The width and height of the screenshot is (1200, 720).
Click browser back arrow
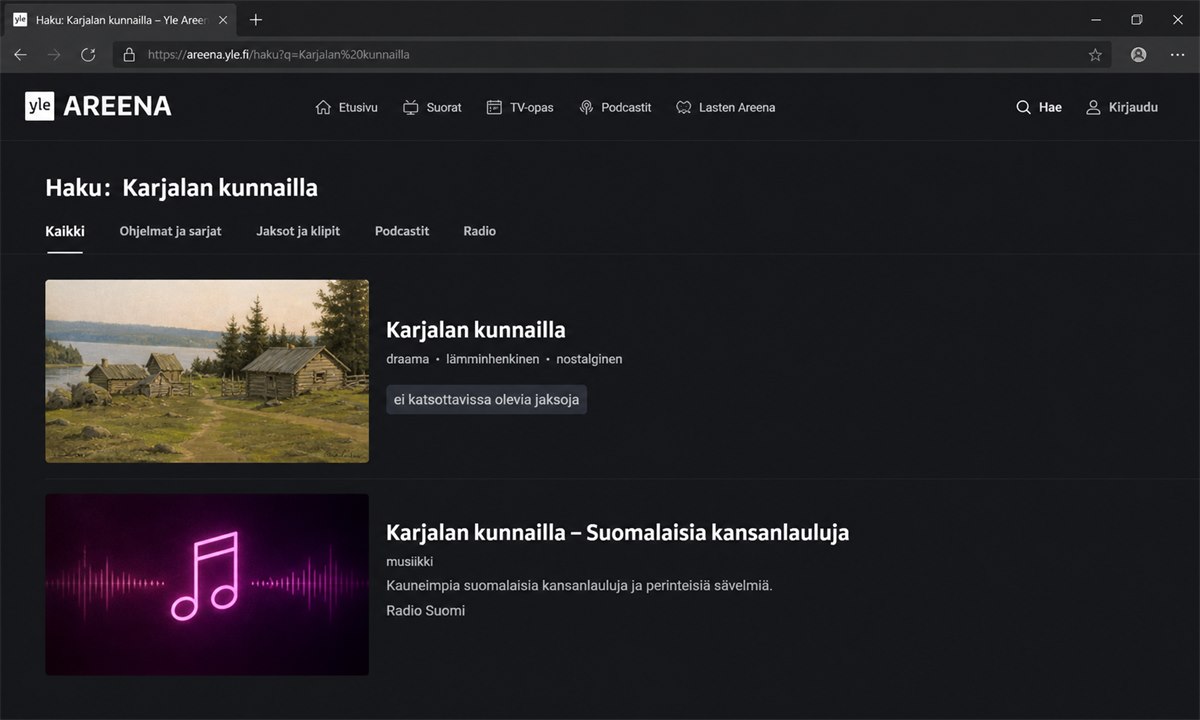point(20,55)
